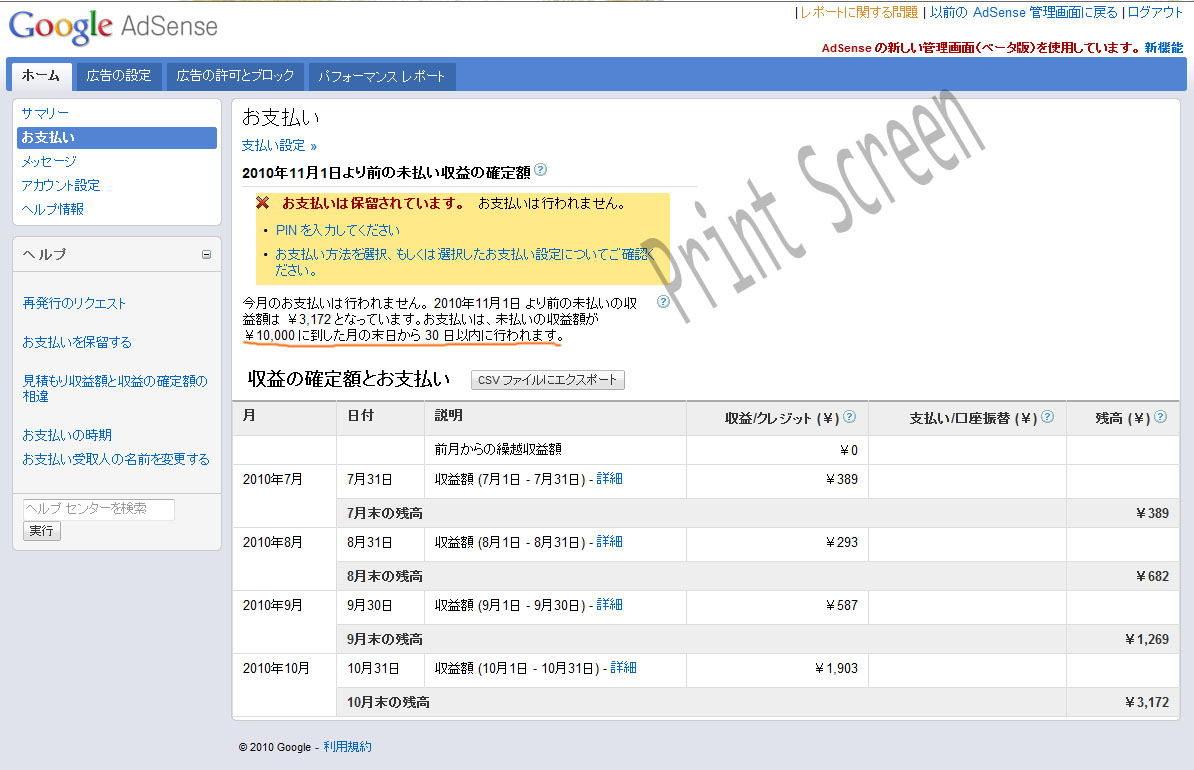Select ￥587 earnings value
The image size is (1194, 770).
click(x=841, y=605)
